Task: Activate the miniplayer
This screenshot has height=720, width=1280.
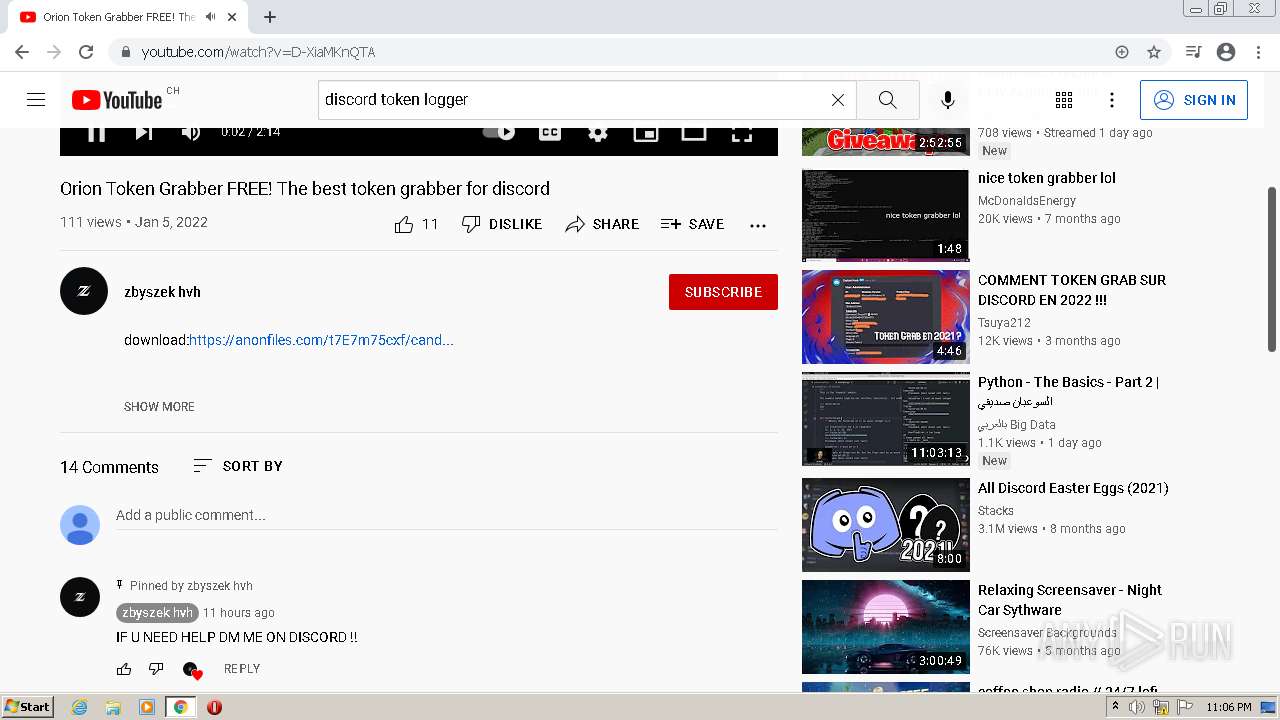Action: coord(646,132)
